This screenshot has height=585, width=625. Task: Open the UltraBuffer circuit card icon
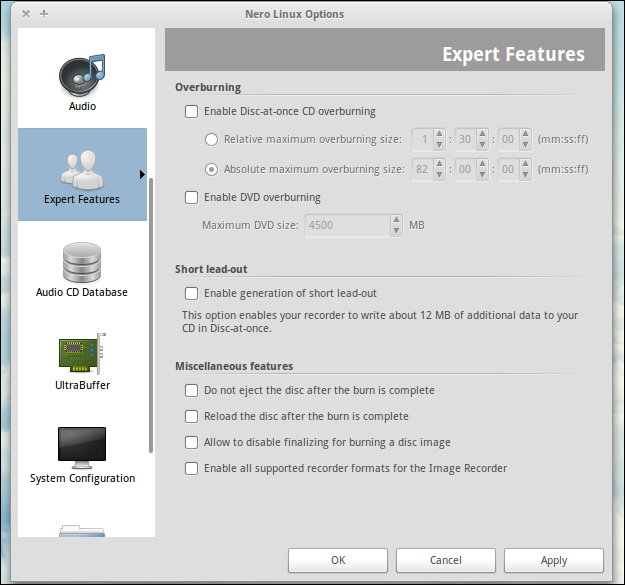point(82,353)
